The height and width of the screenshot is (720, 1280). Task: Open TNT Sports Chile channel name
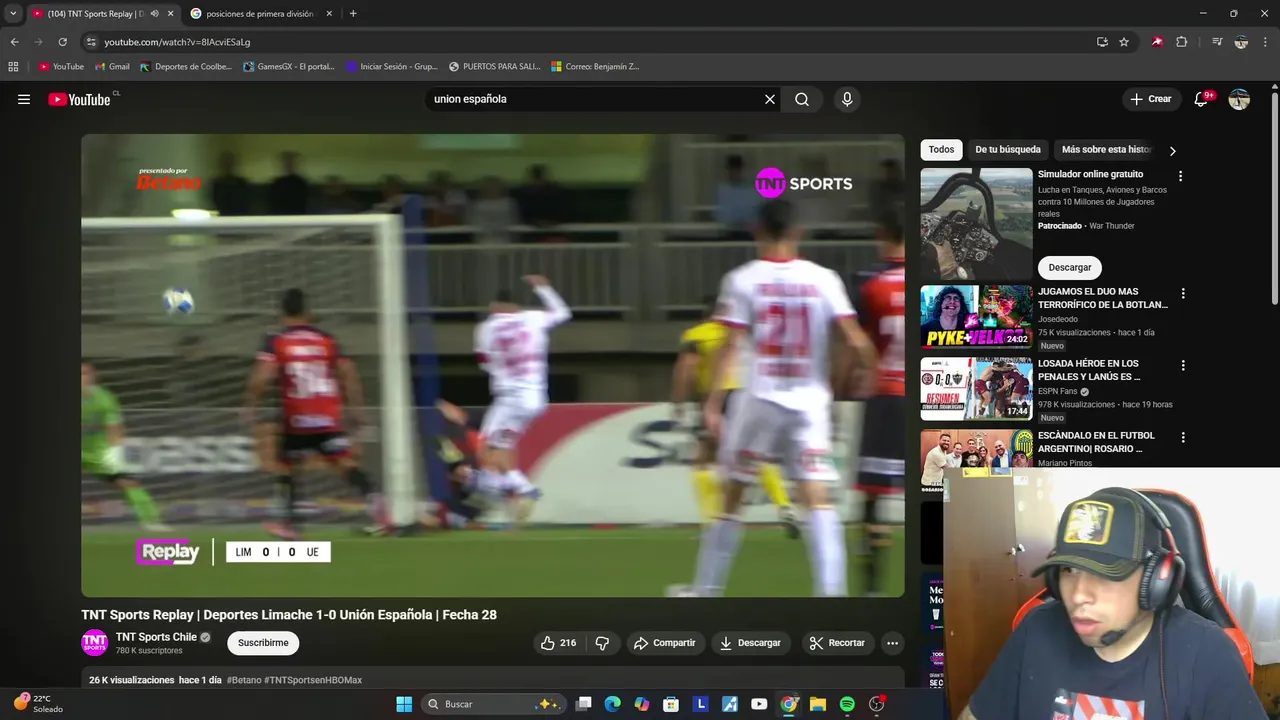pos(156,637)
